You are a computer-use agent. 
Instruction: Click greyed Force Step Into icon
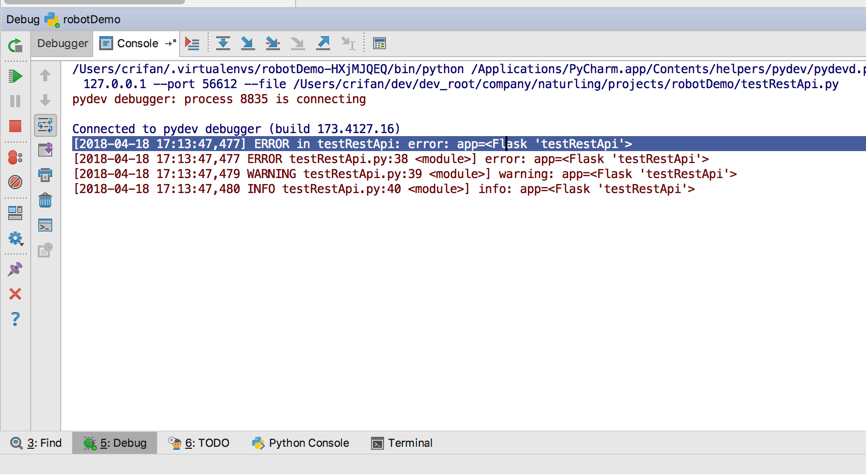[298, 43]
